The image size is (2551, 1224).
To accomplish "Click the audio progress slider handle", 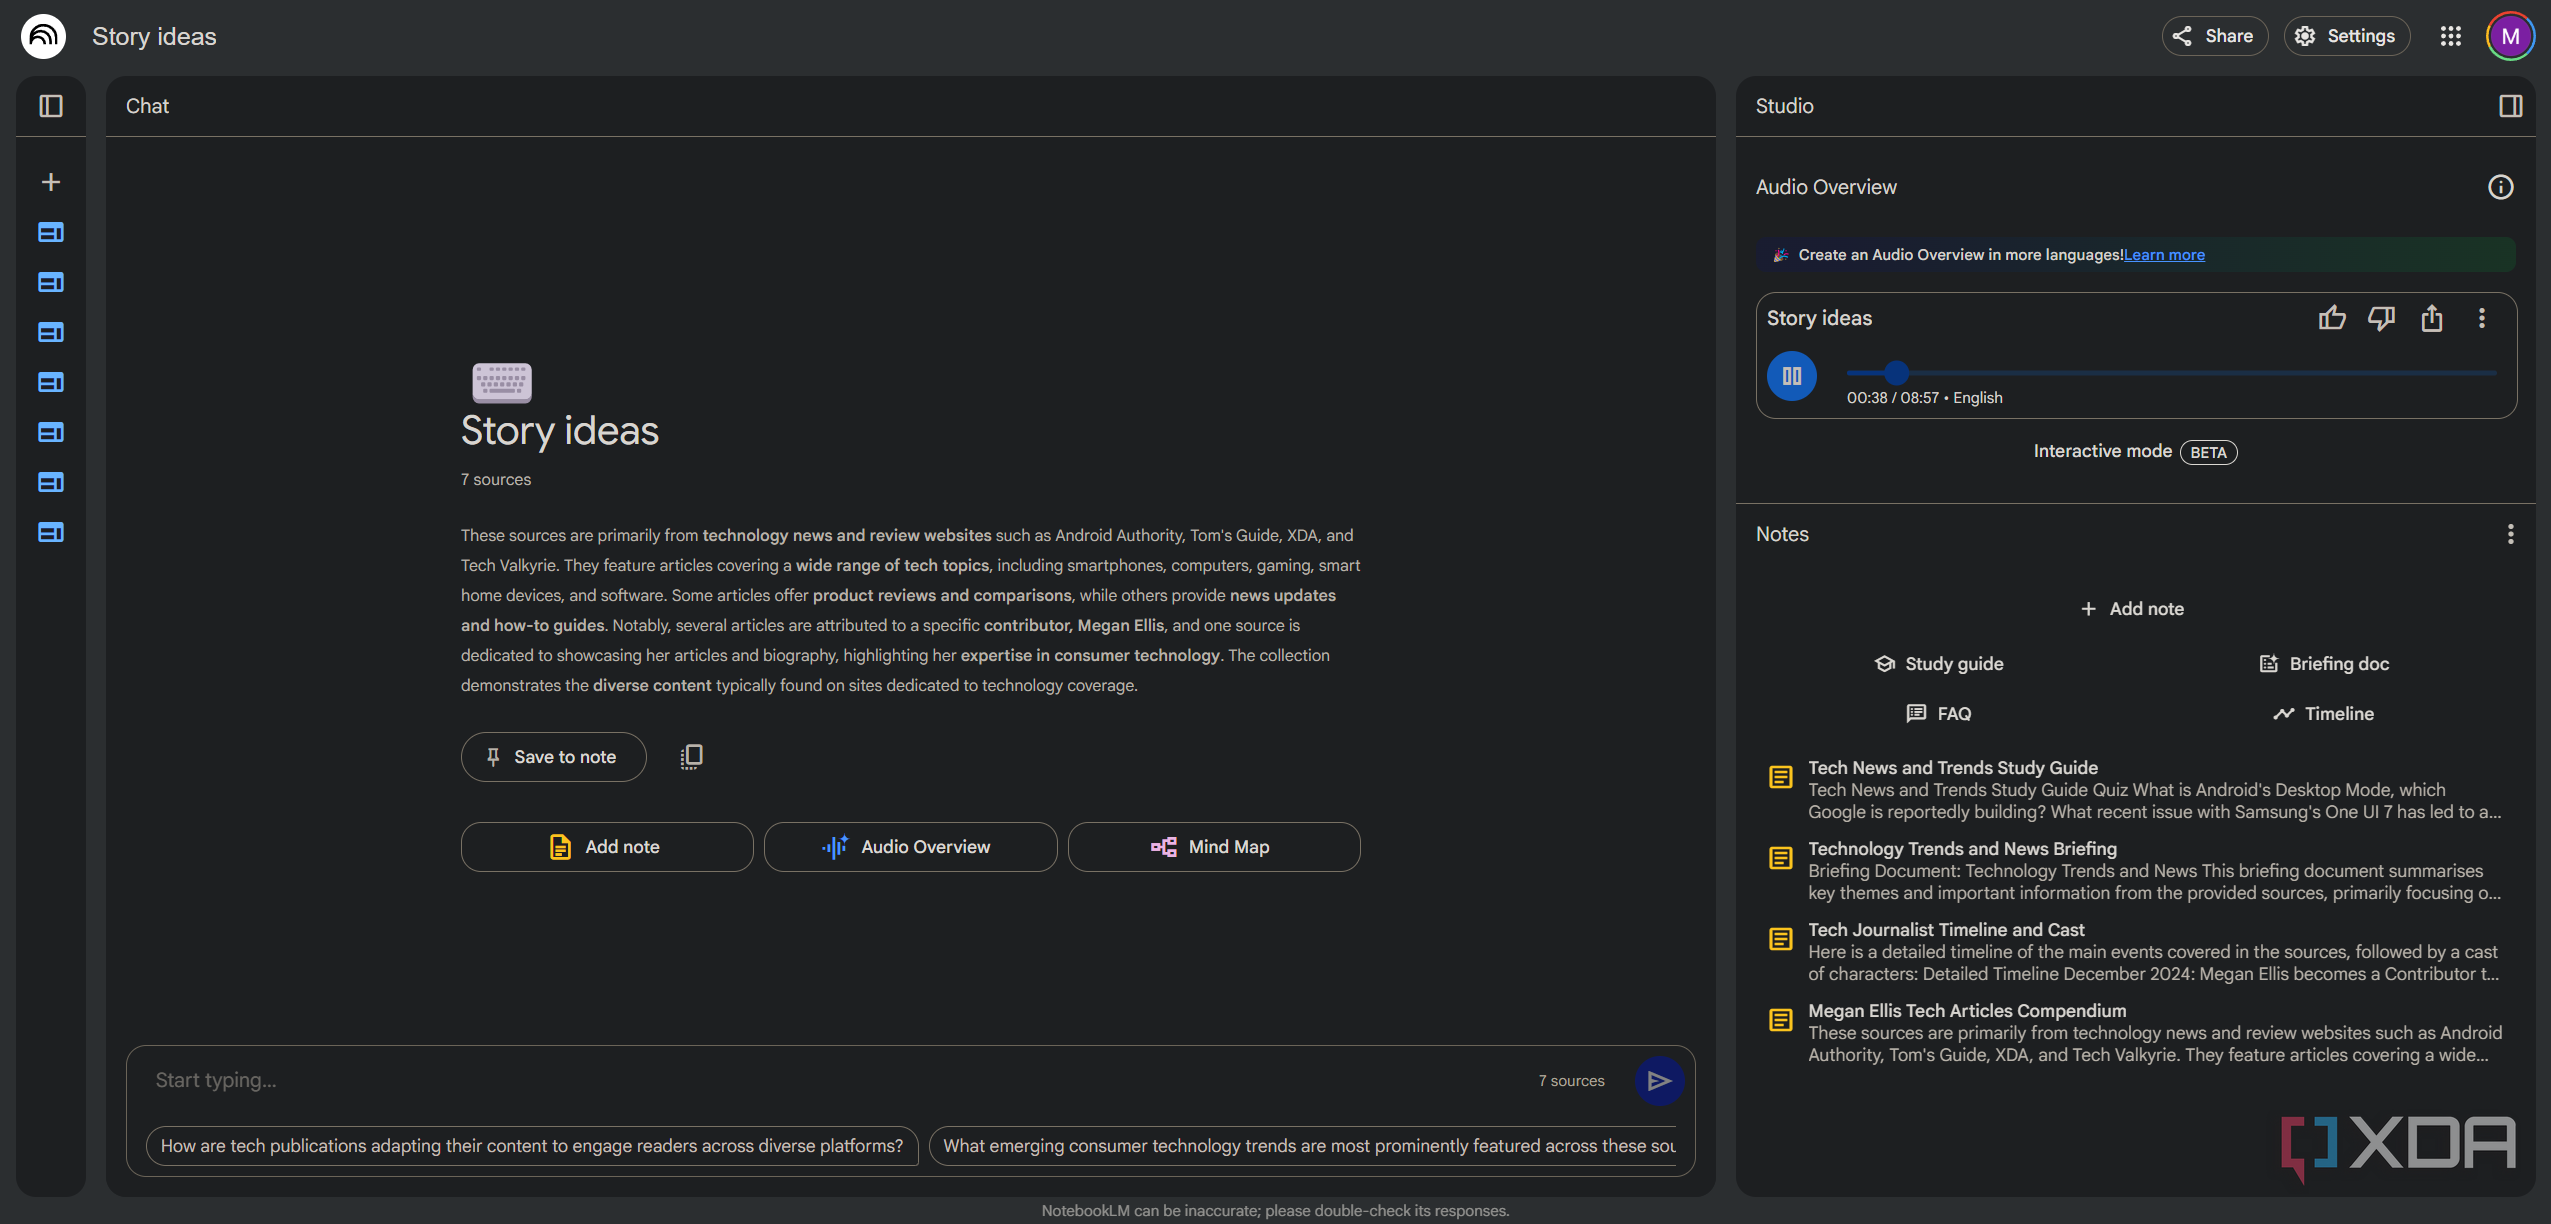I will (1896, 373).
